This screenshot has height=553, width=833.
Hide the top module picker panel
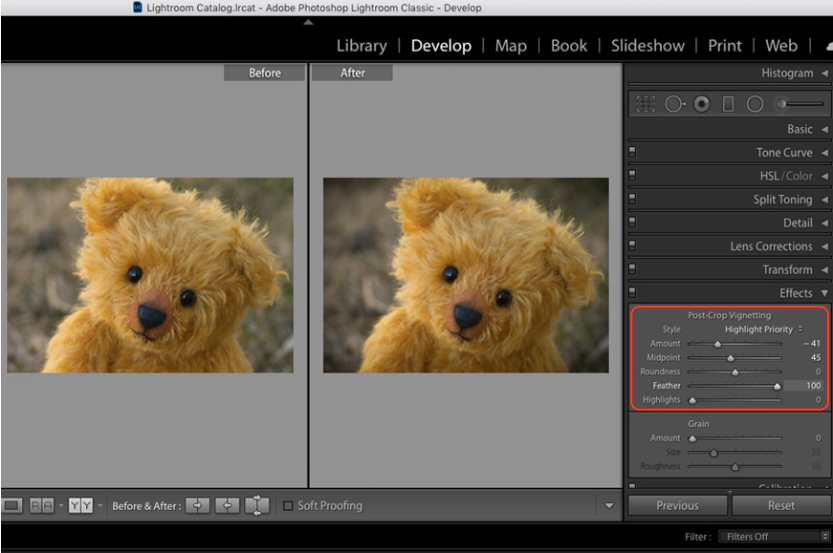click(308, 22)
